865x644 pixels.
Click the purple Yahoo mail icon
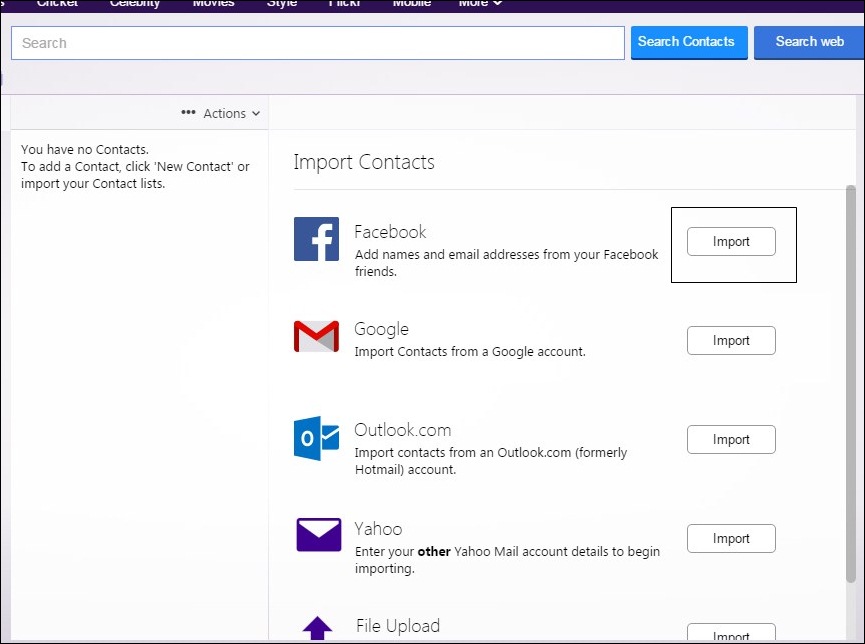click(x=318, y=534)
